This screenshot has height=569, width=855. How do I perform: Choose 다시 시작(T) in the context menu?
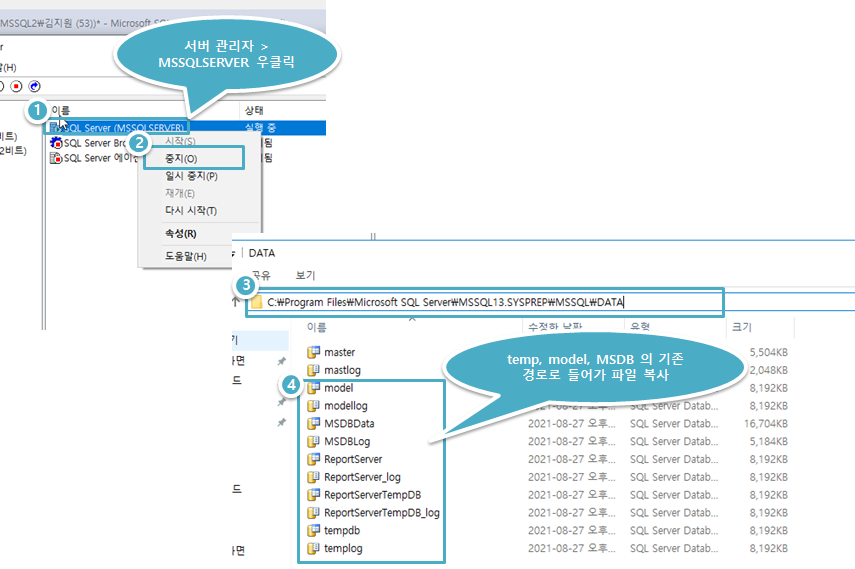point(191,211)
